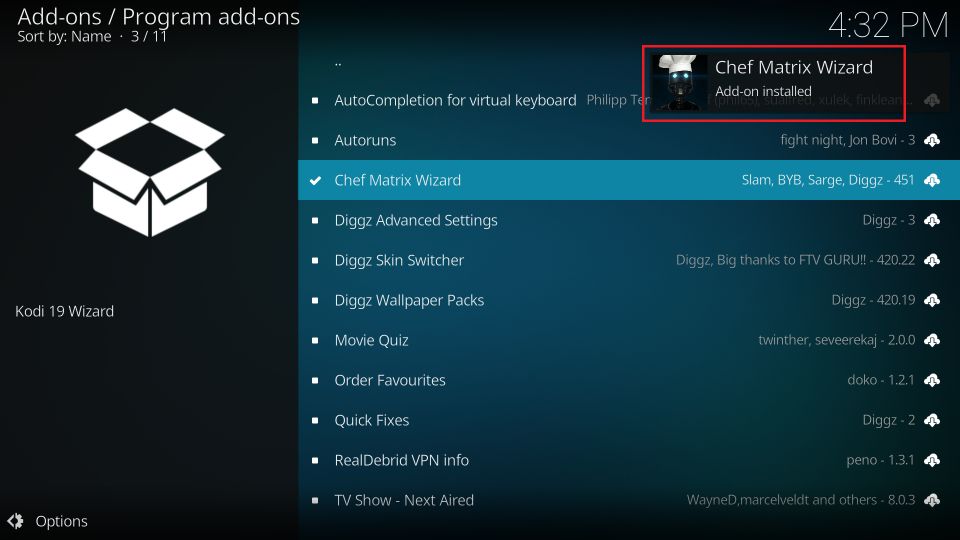Click cloud icon on Order Favourites row
Viewport: 960px width, 540px height.
point(932,380)
